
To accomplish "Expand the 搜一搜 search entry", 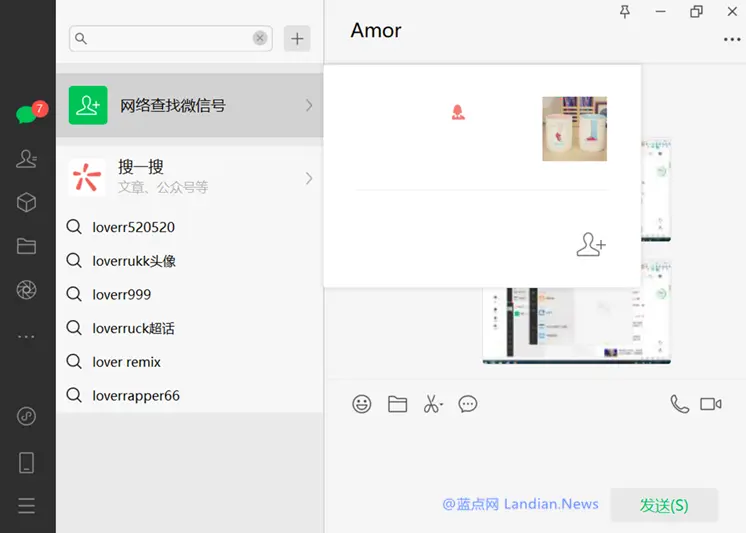I will point(190,177).
